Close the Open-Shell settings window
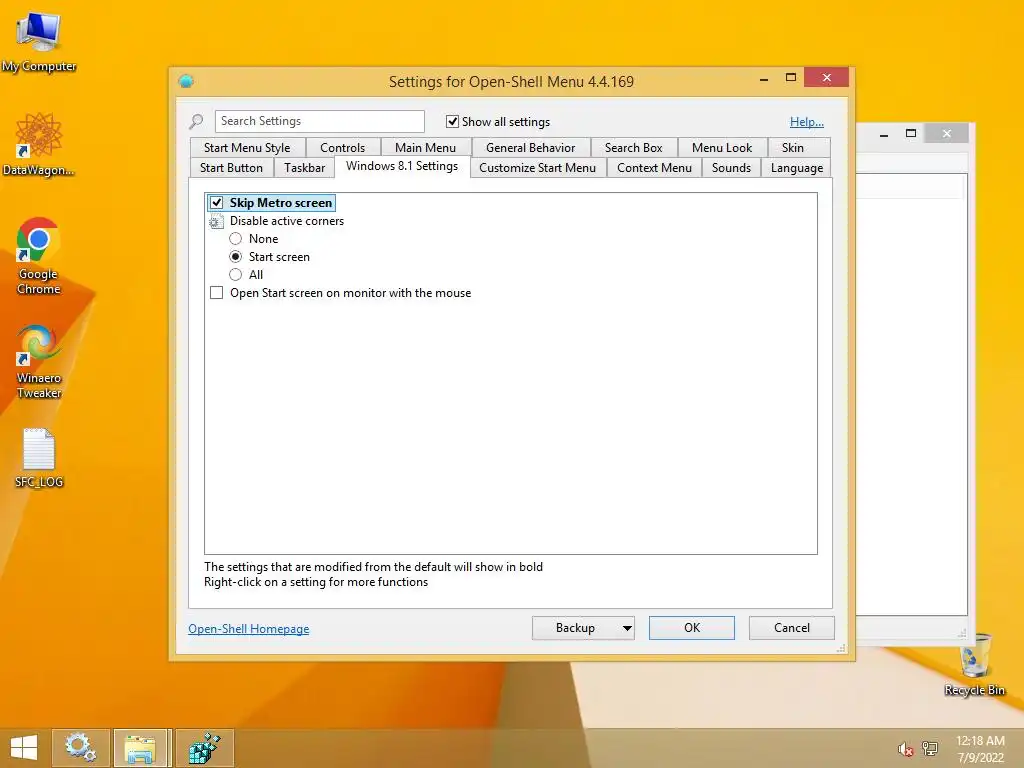The image size is (1024, 768). 827,78
